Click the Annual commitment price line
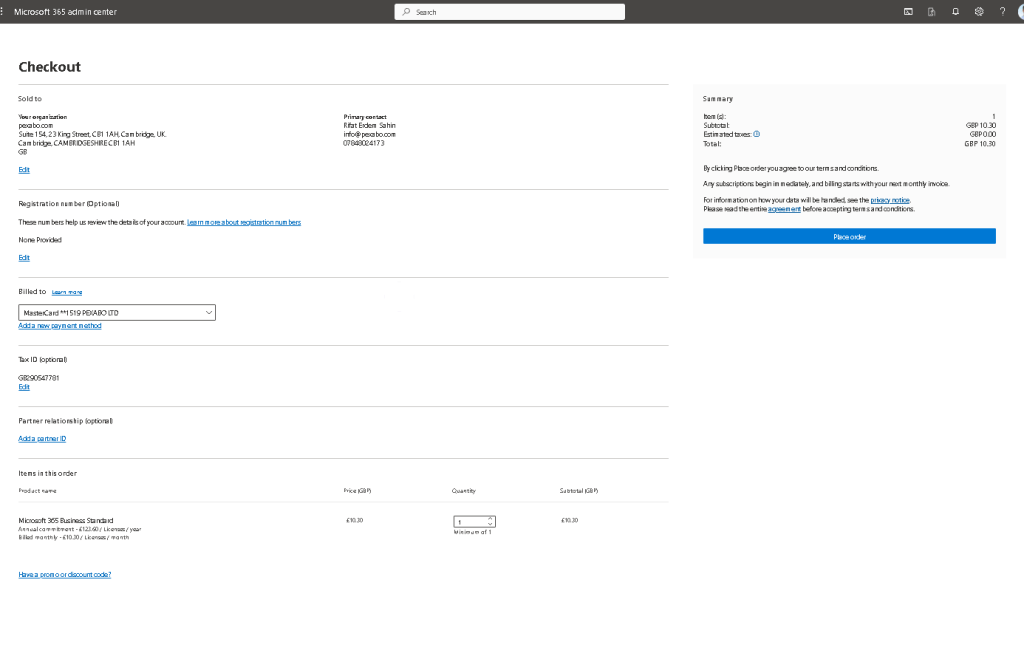This screenshot has width=1024, height=659. [80, 529]
